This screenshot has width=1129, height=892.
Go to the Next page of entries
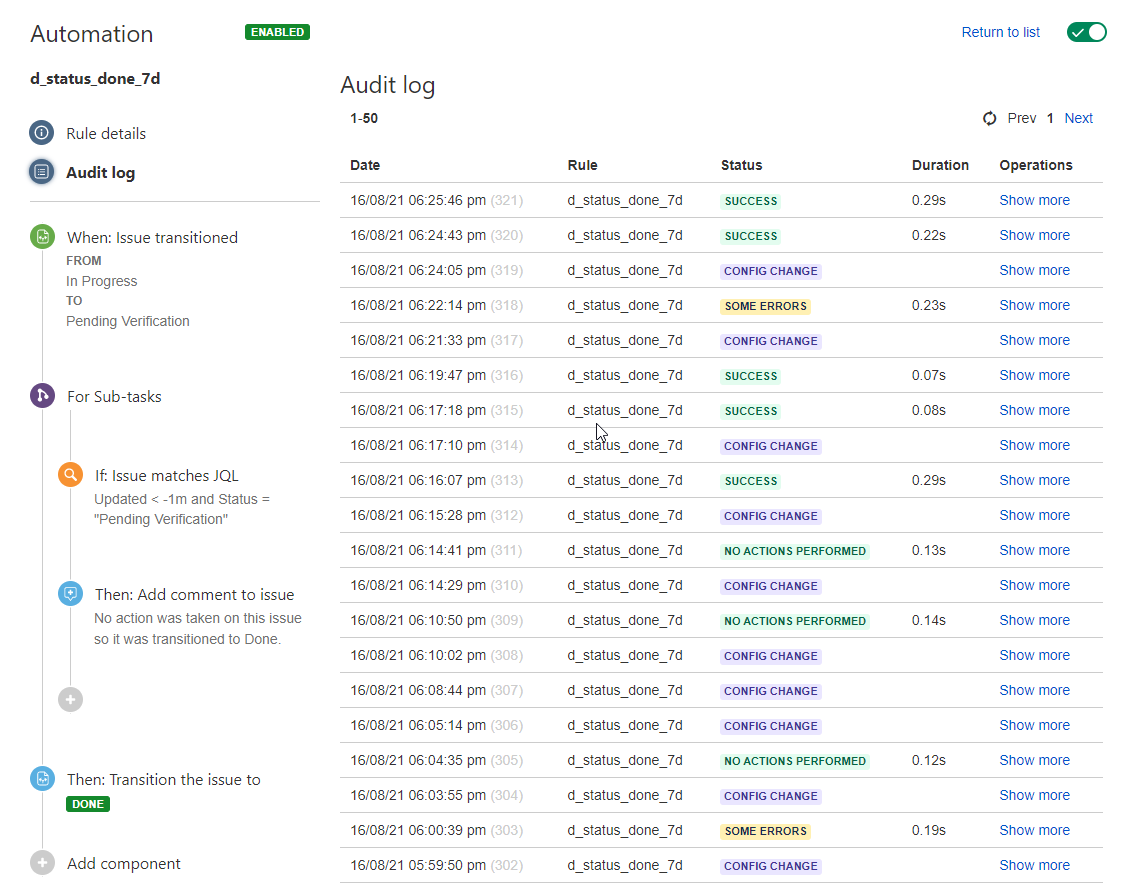click(x=1078, y=118)
